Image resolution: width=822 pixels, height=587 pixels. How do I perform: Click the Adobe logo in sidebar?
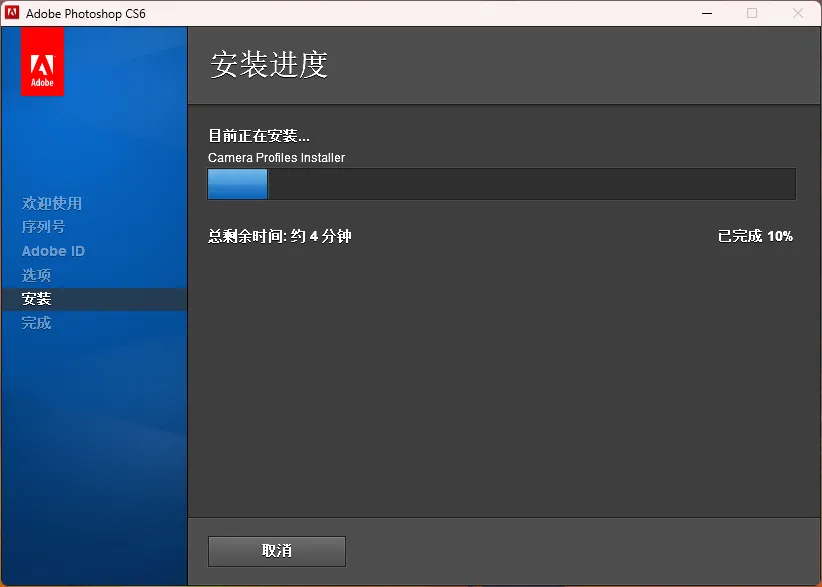(42, 61)
